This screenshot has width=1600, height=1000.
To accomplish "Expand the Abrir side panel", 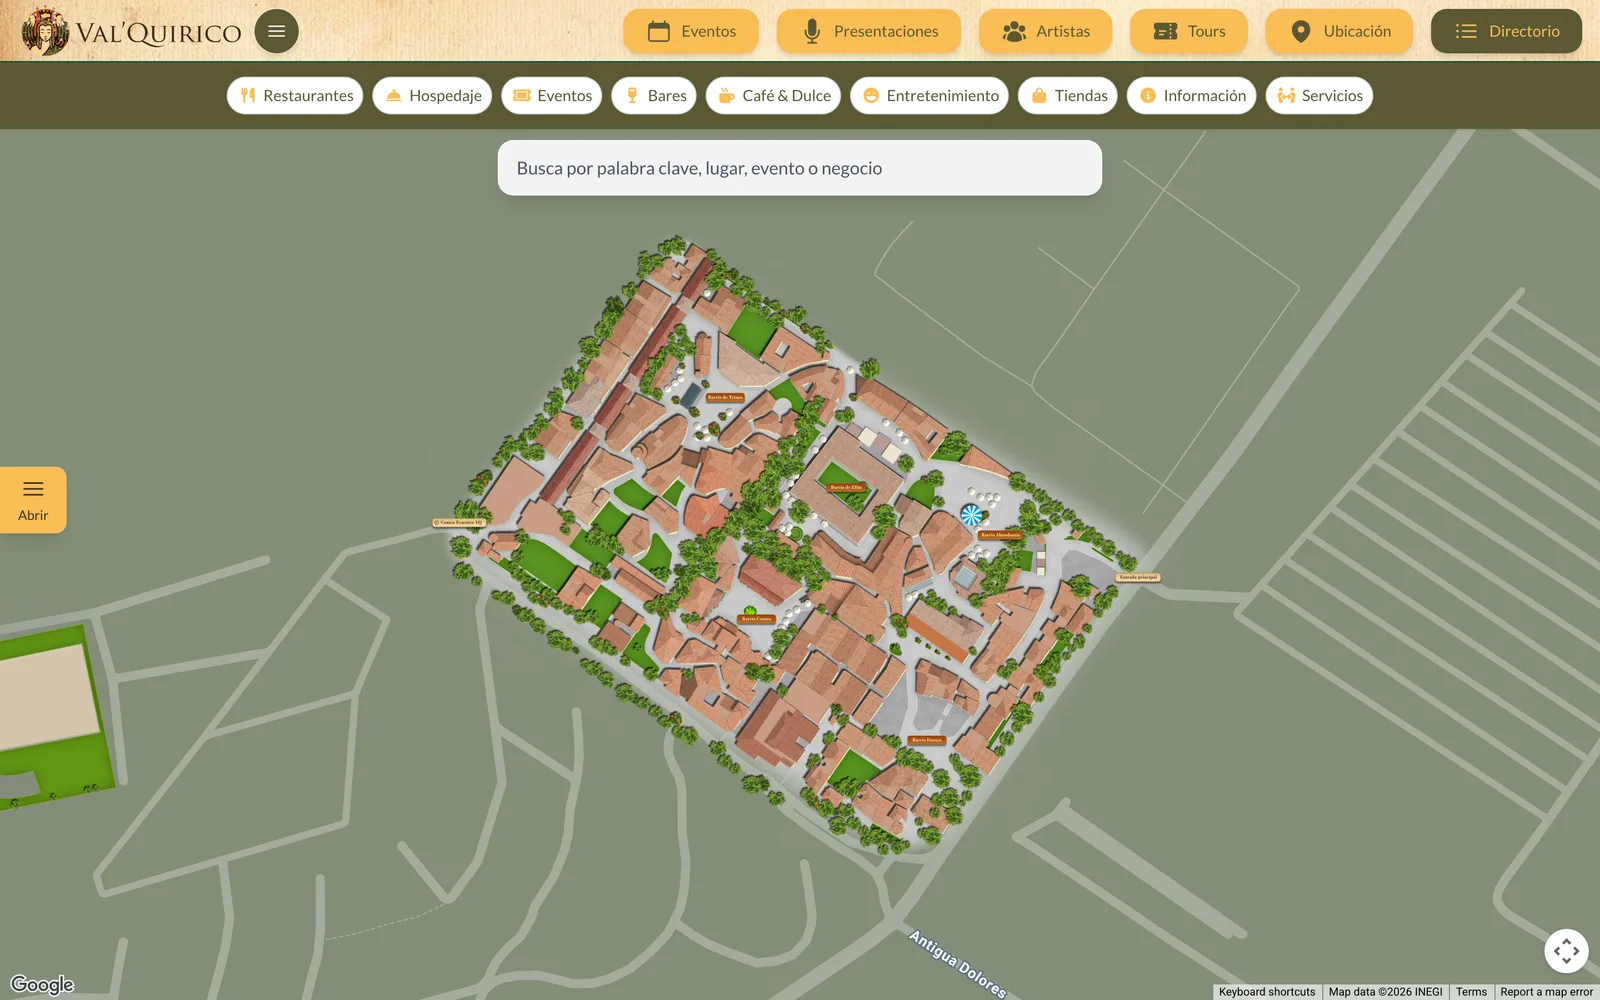I will (33, 500).
